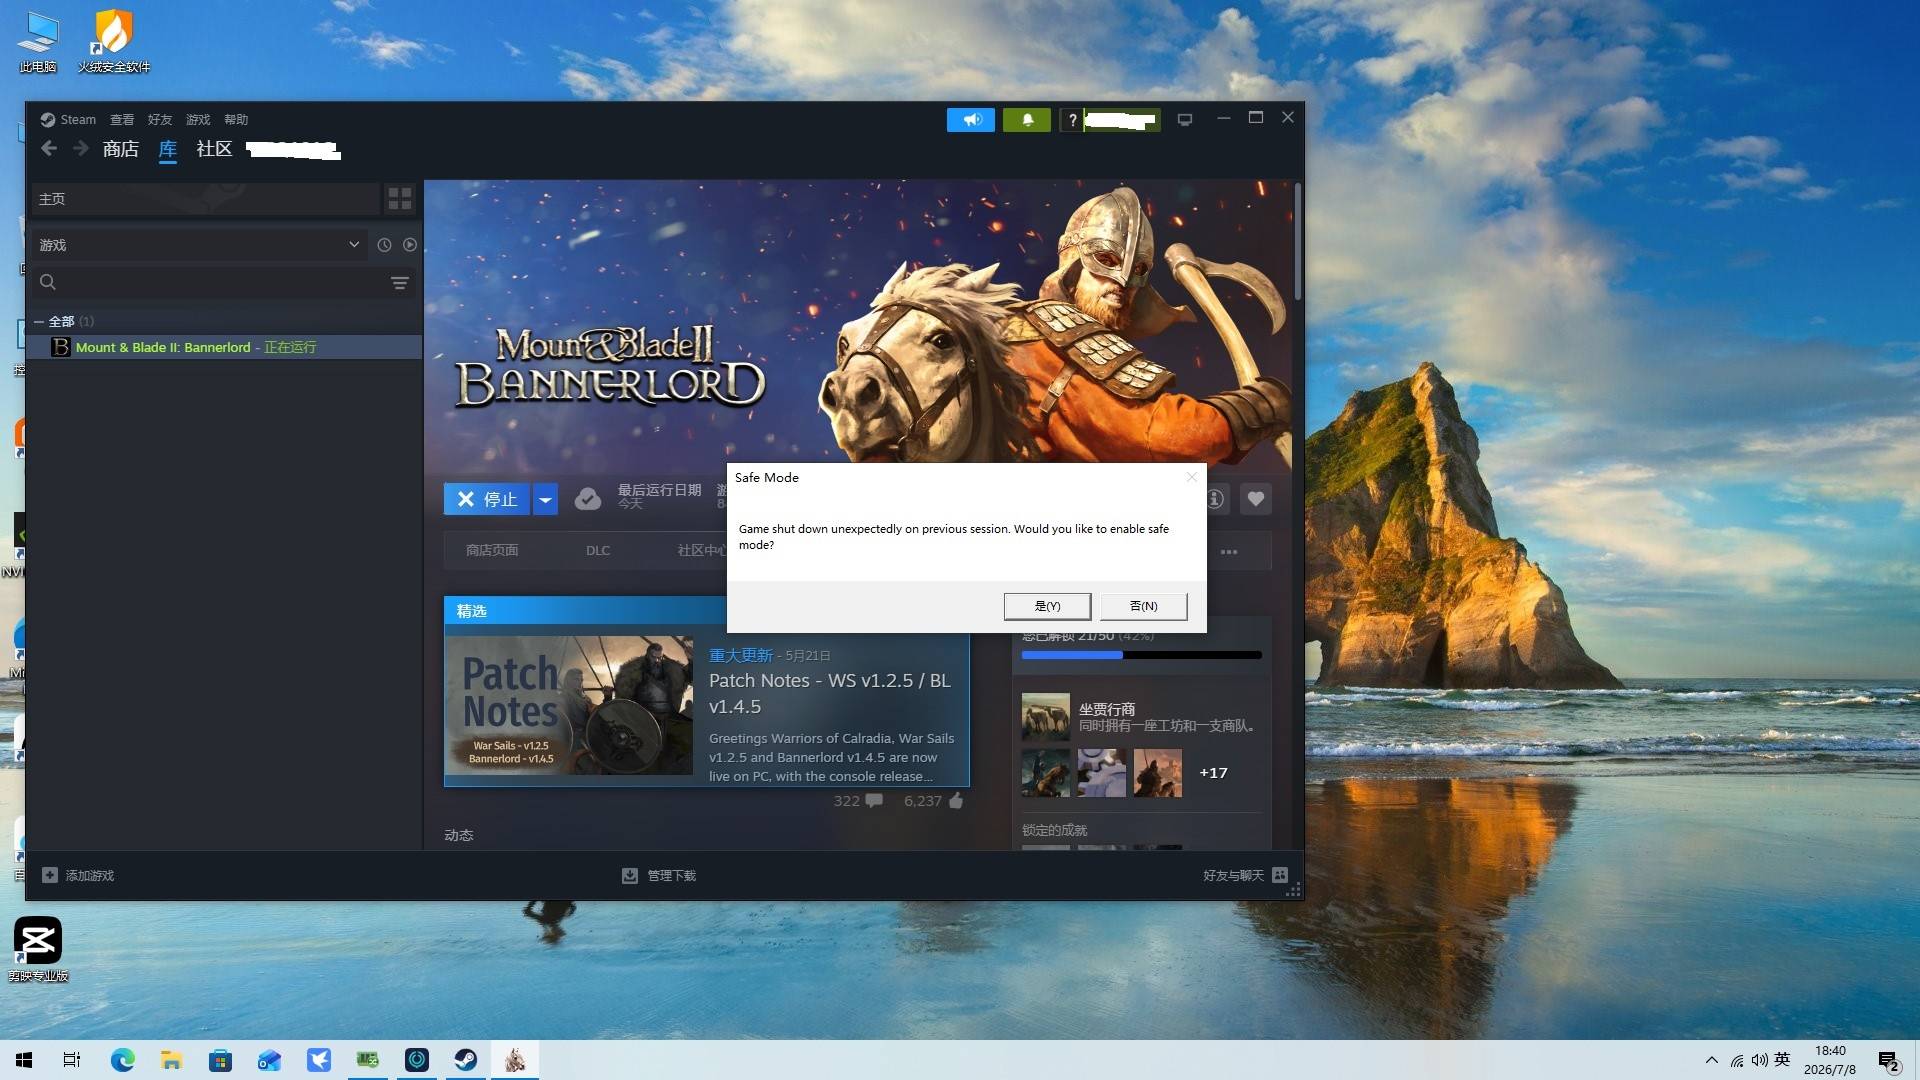Open the 商店 navigation tab

tap(120, 149)
